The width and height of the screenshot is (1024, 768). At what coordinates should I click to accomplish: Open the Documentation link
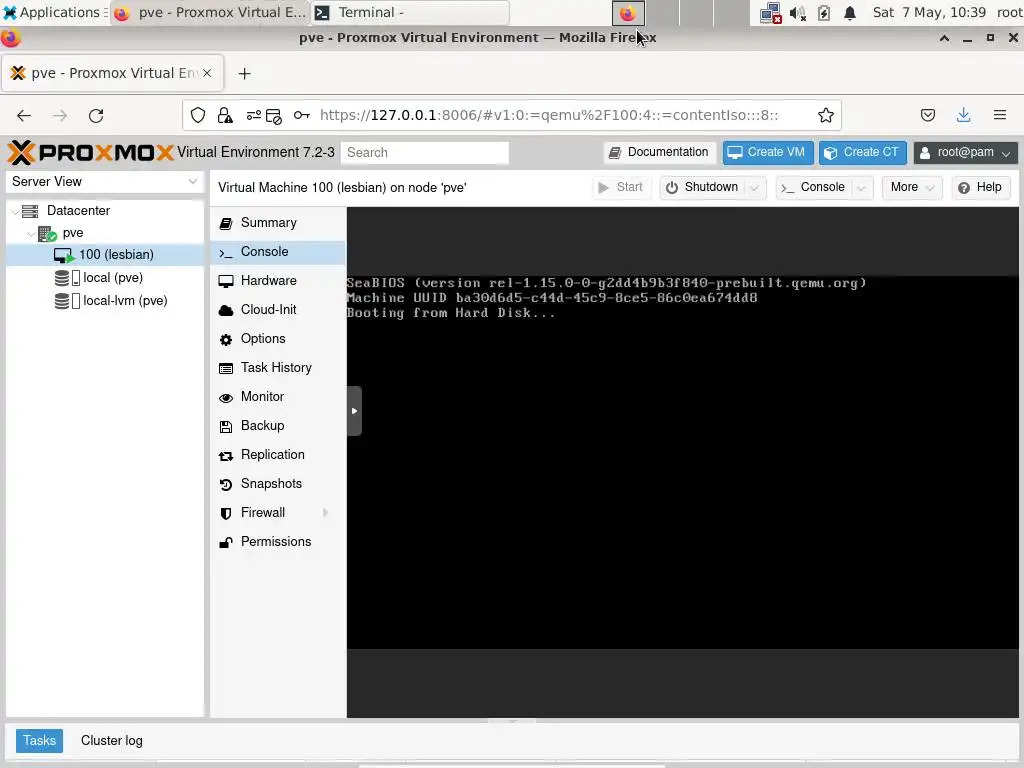click(659, 153)
